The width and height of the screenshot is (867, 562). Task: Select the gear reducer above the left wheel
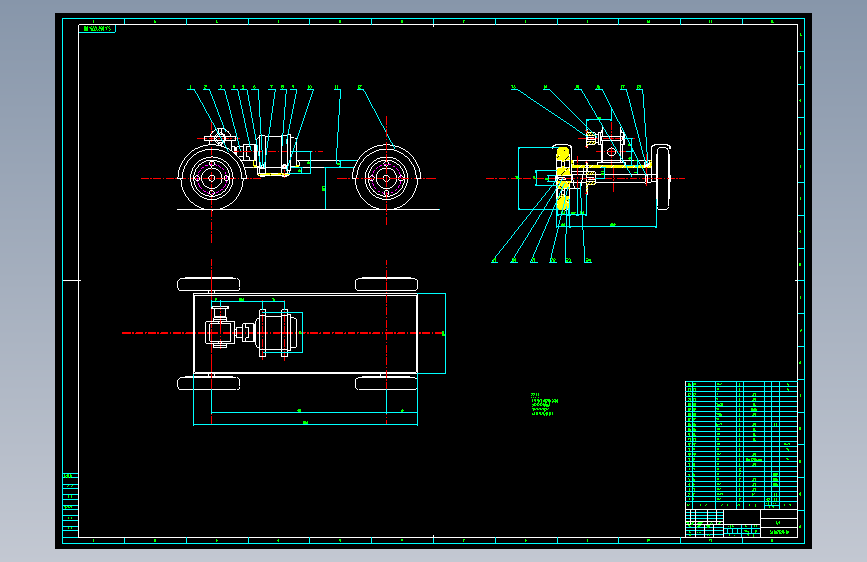pyautogui.click(x=220, y=137)
